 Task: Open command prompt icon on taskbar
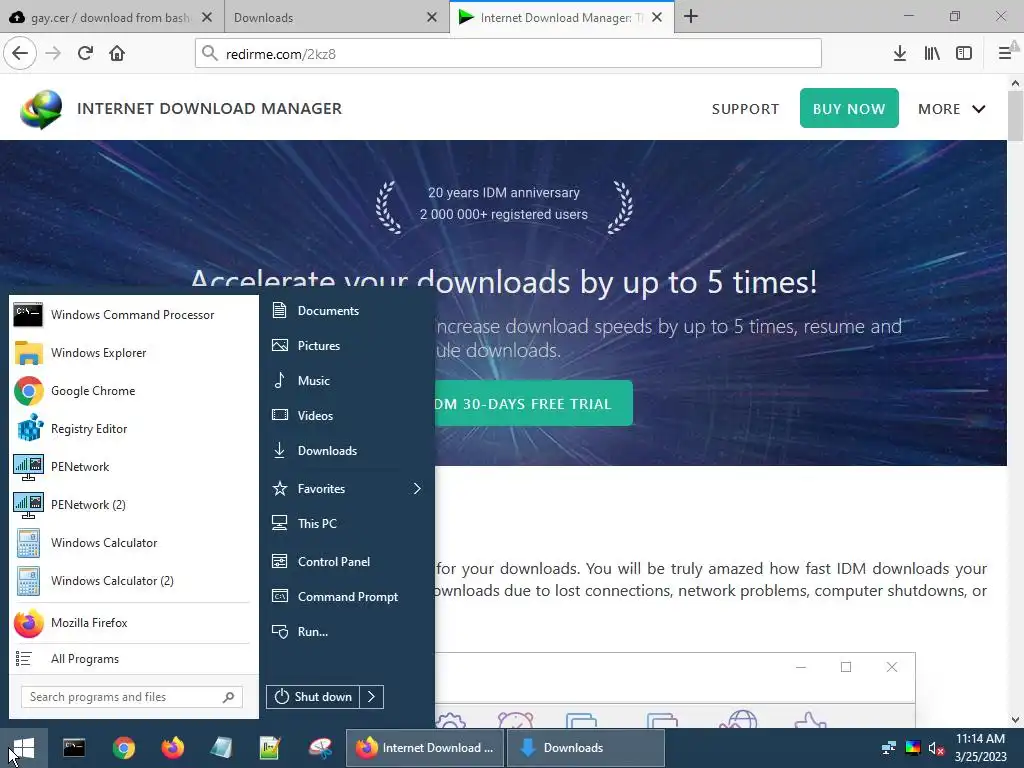(74, 748)
